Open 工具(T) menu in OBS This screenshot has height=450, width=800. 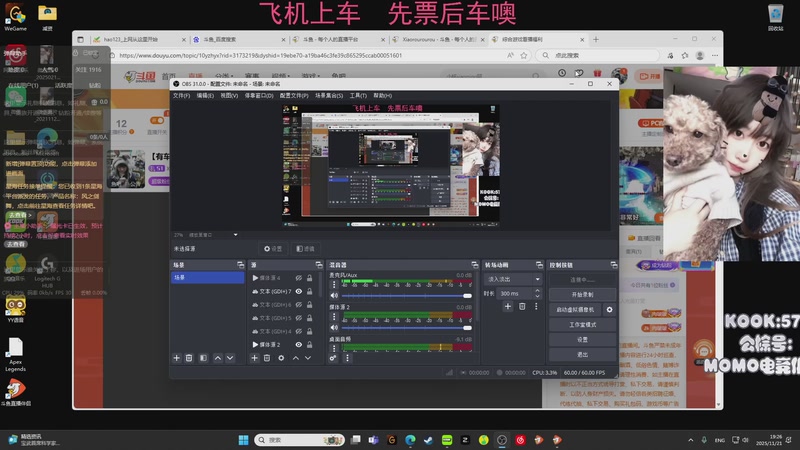click(358, 95)
